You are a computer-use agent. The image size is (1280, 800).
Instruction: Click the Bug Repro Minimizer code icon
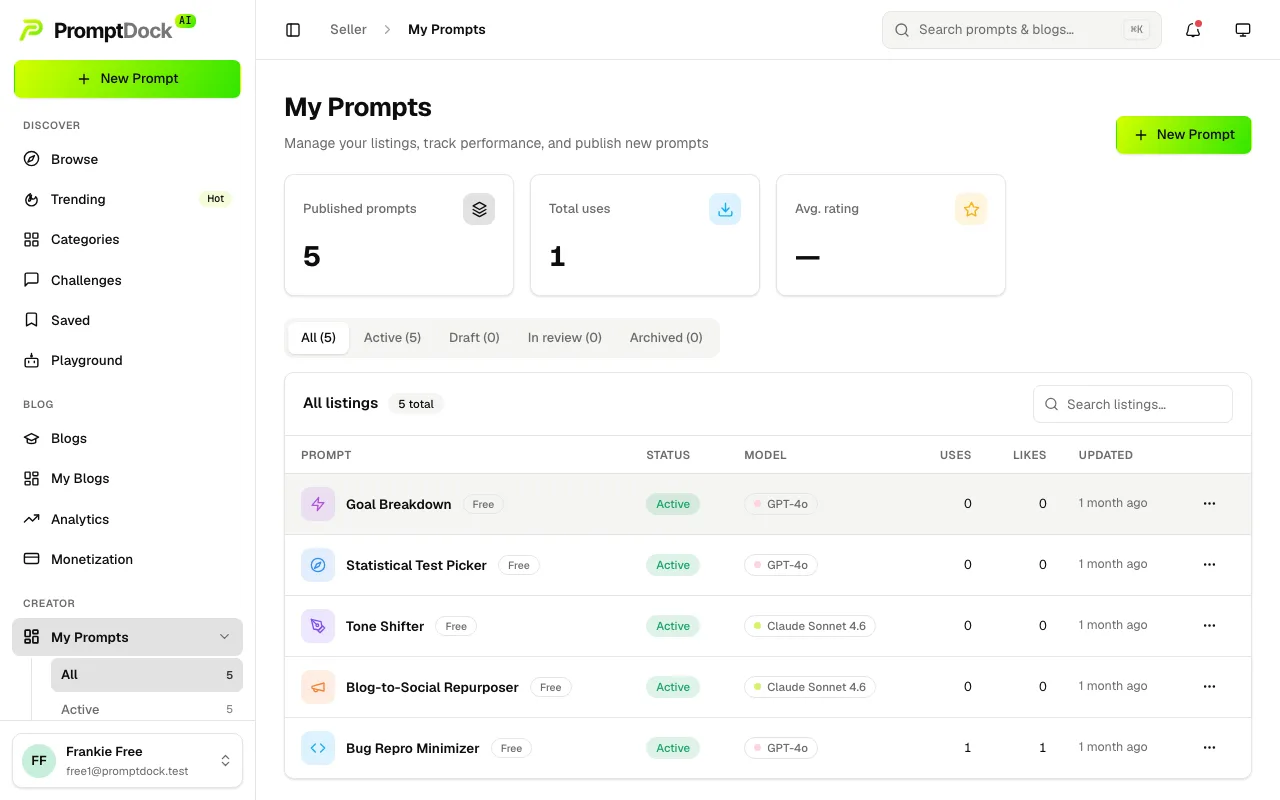(318, 748)
